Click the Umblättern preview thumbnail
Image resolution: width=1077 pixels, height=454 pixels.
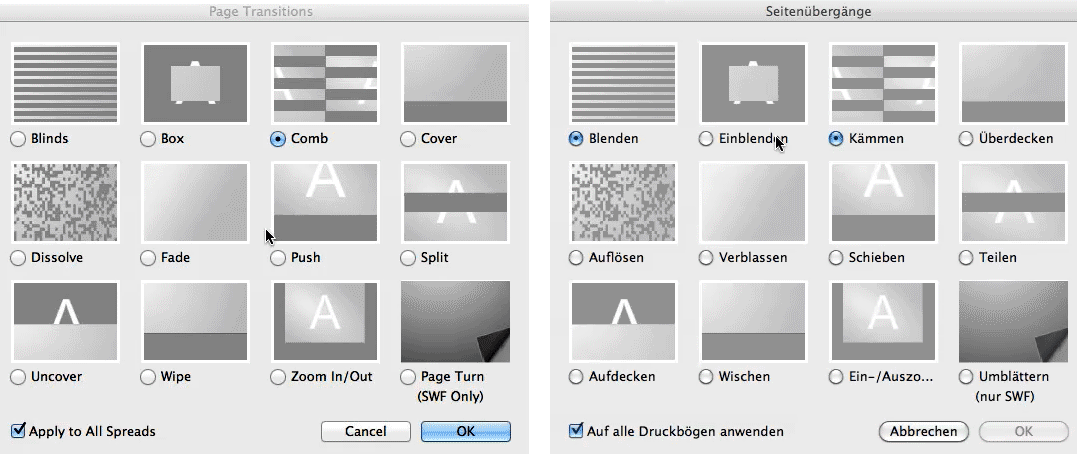point(1013,322)
